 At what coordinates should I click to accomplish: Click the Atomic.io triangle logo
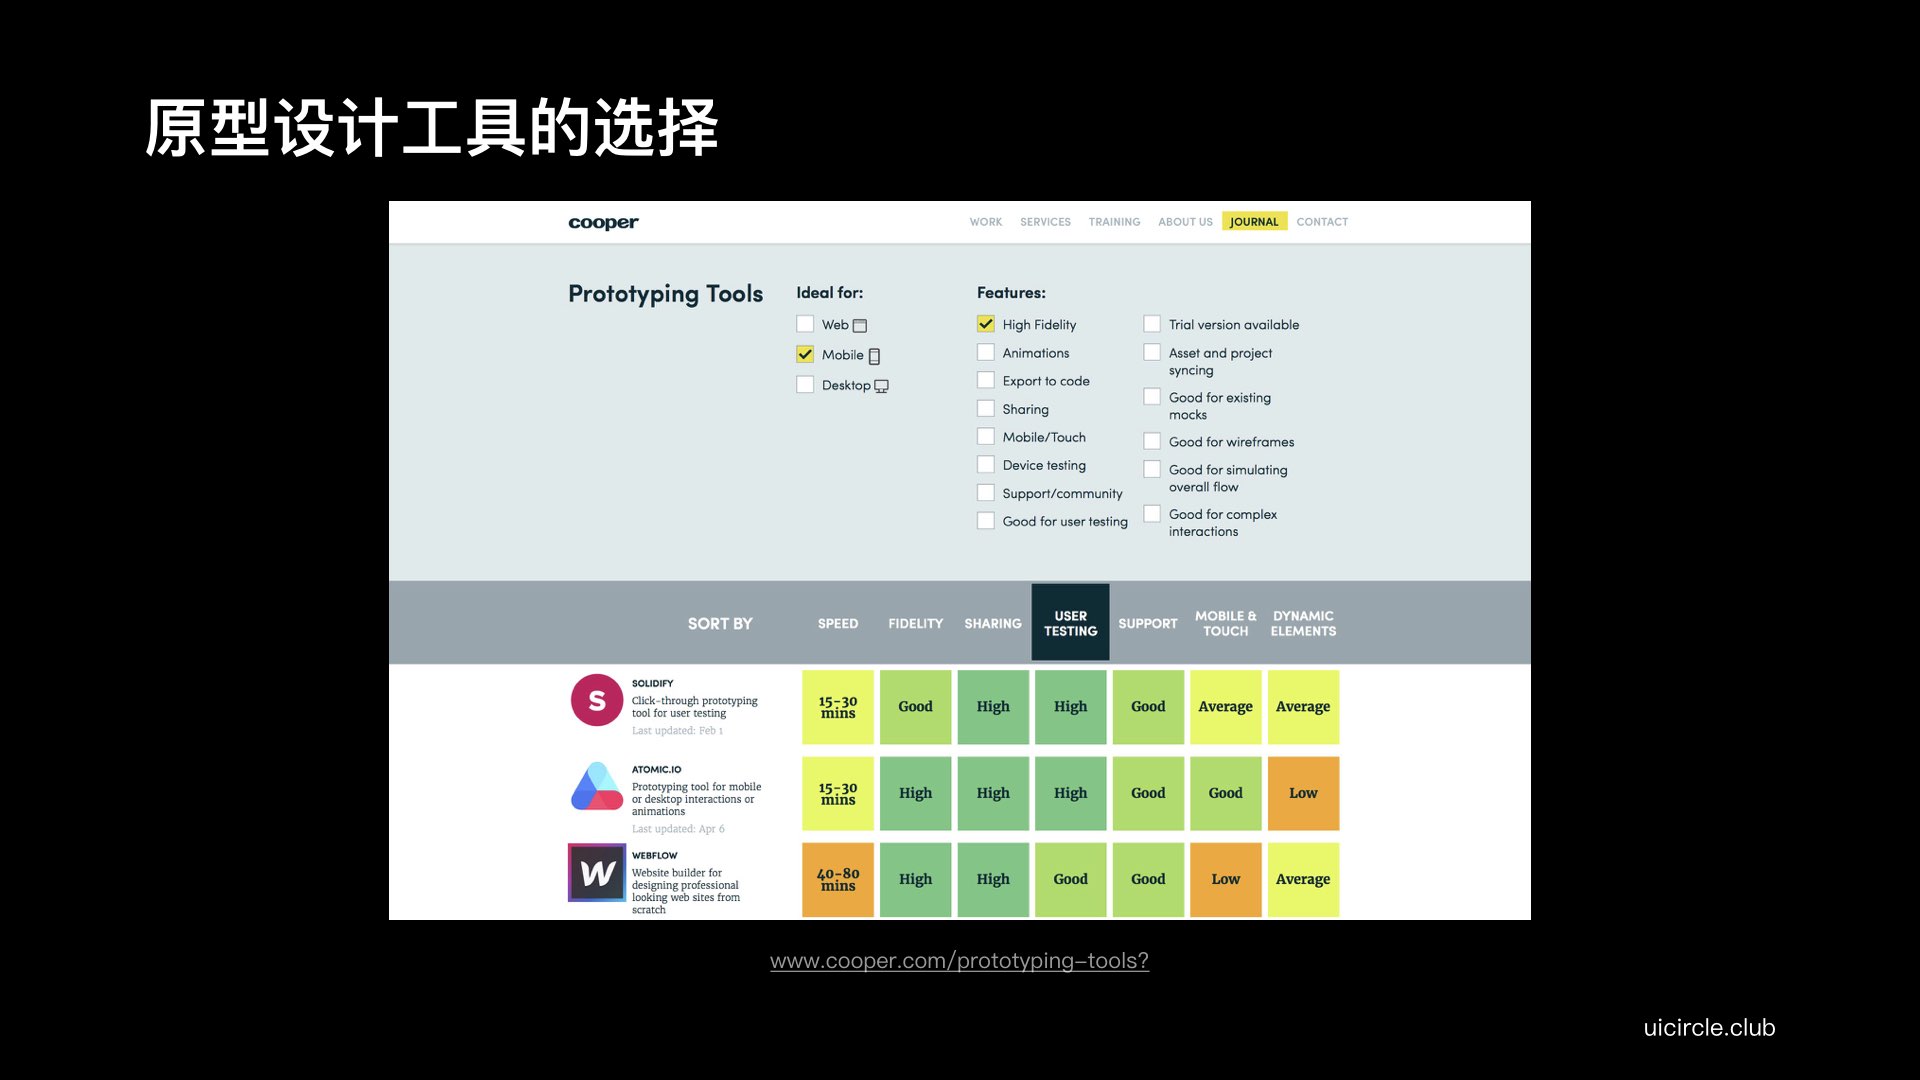tap(597, 787)
